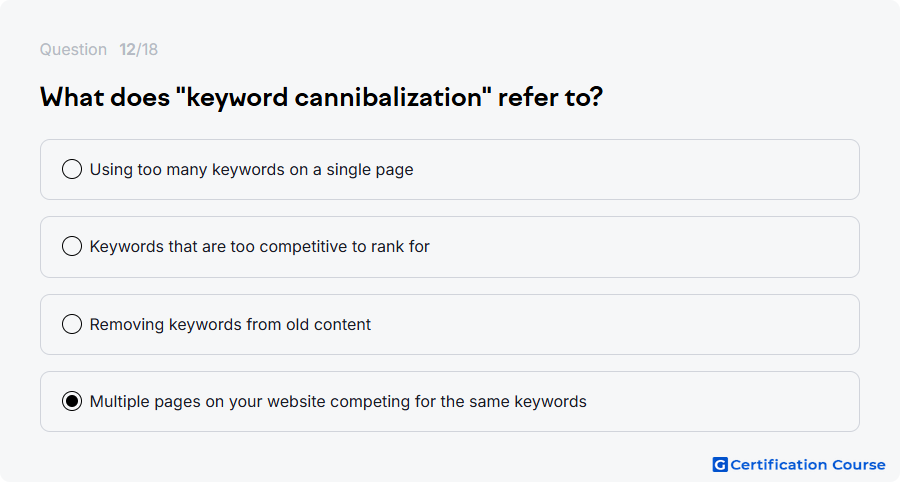This screenshot has width=900, height=482.
Task: Click empty space in the third answer card
Action: [x=614, y=325]
